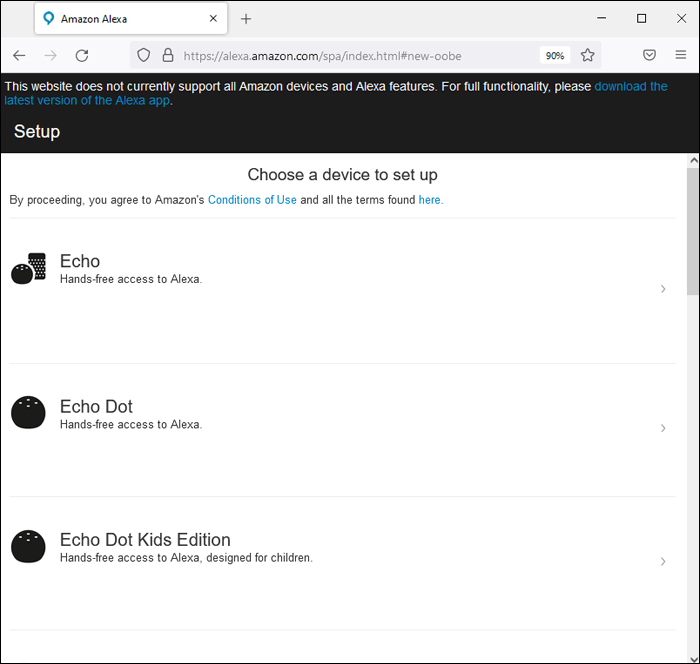Select the Amazon Alexa tab

point(131,19)
